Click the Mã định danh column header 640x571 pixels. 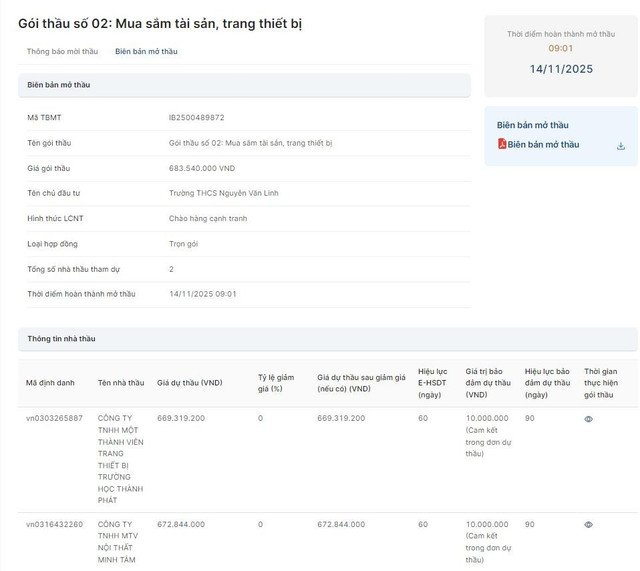(x=51, y=383)
